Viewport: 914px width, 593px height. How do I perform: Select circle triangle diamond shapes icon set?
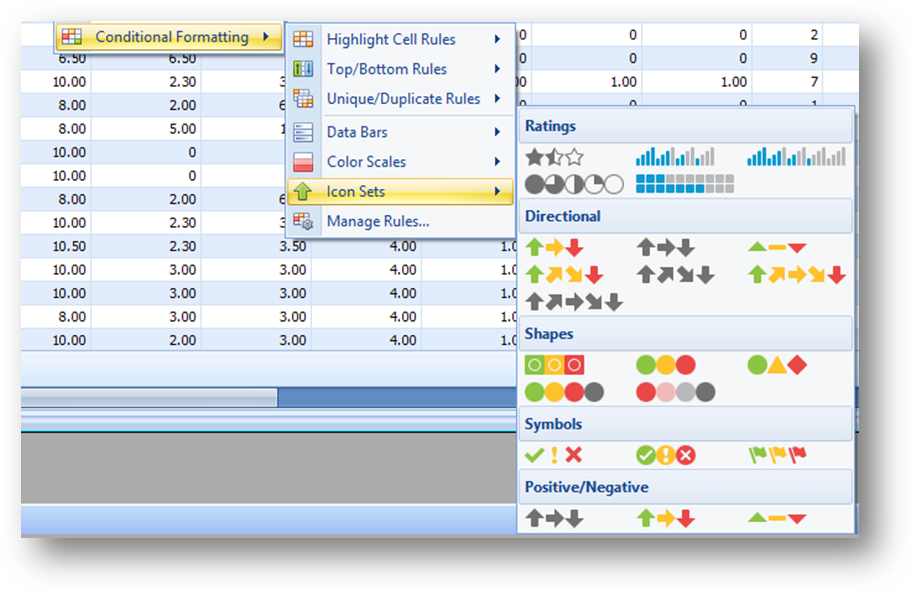778,365
